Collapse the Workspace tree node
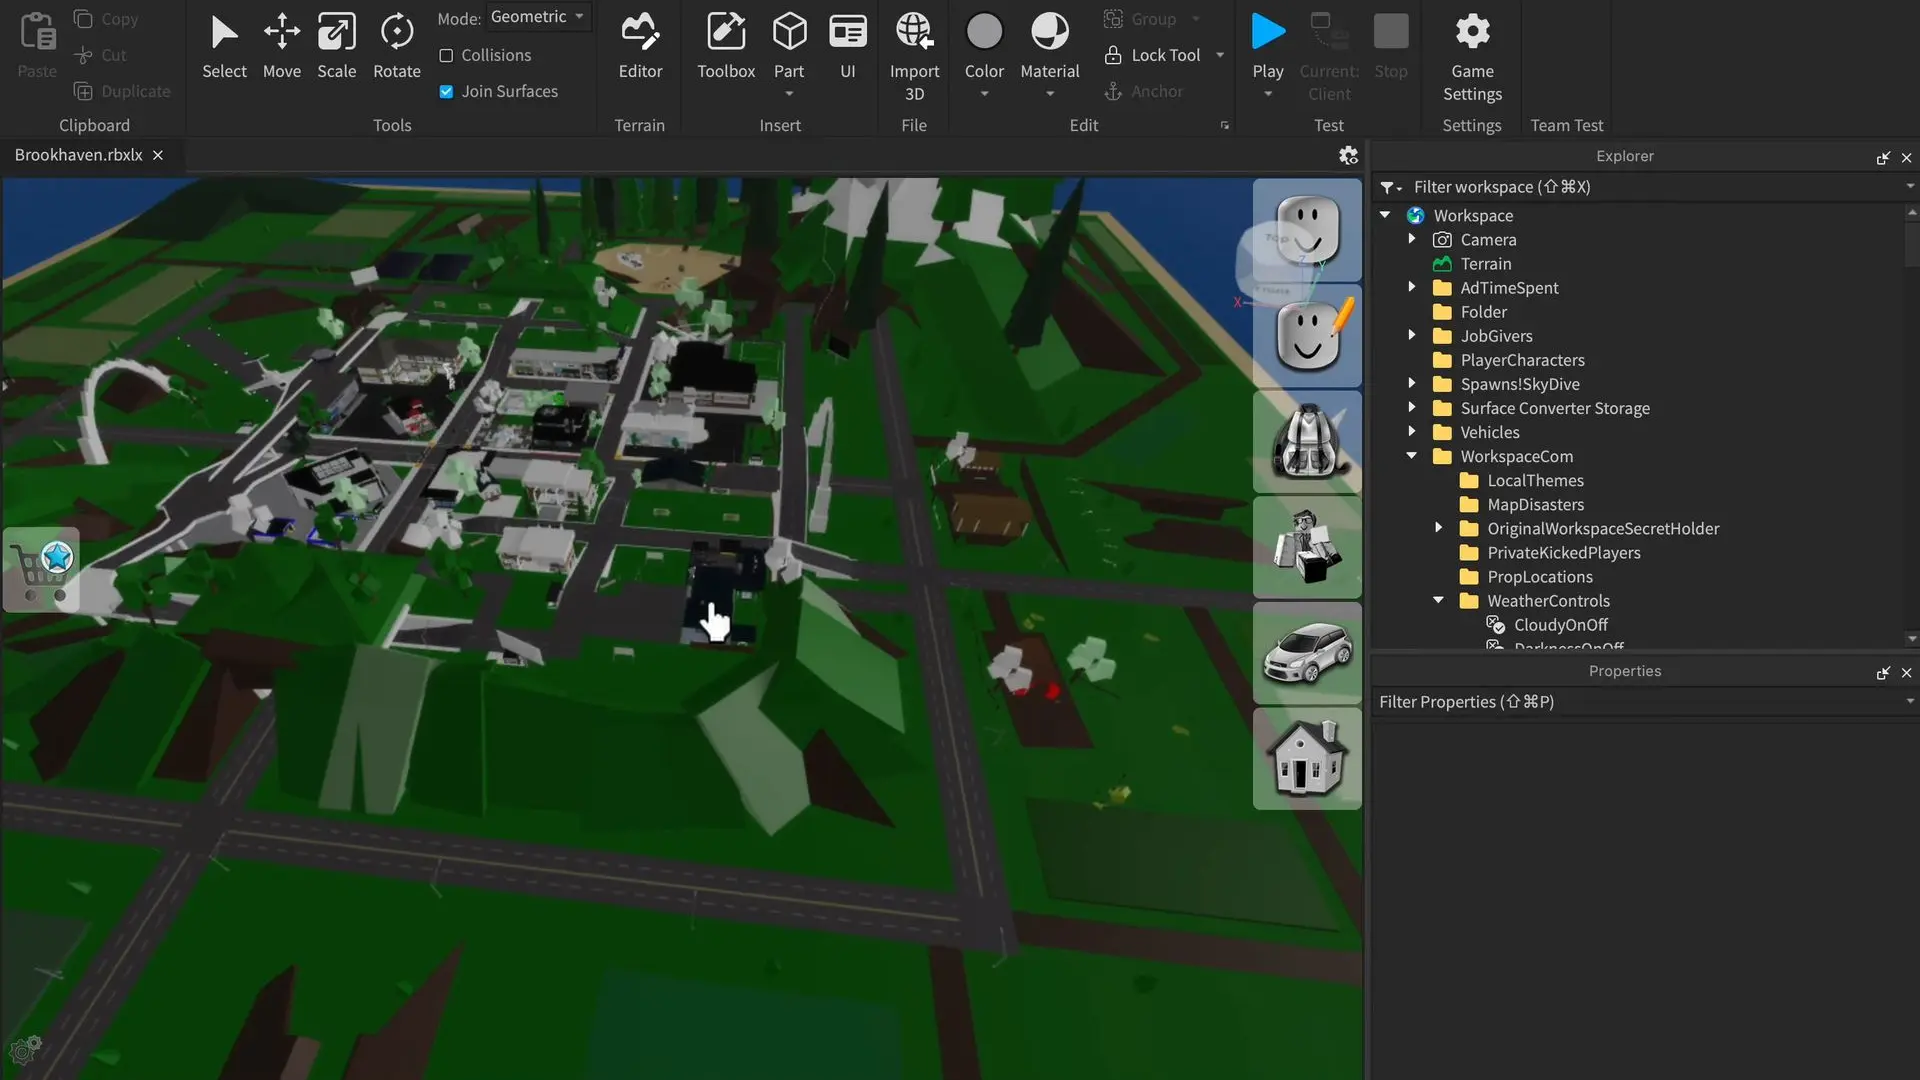This screenshot has width=1920, height=1080. point(1385,215)
